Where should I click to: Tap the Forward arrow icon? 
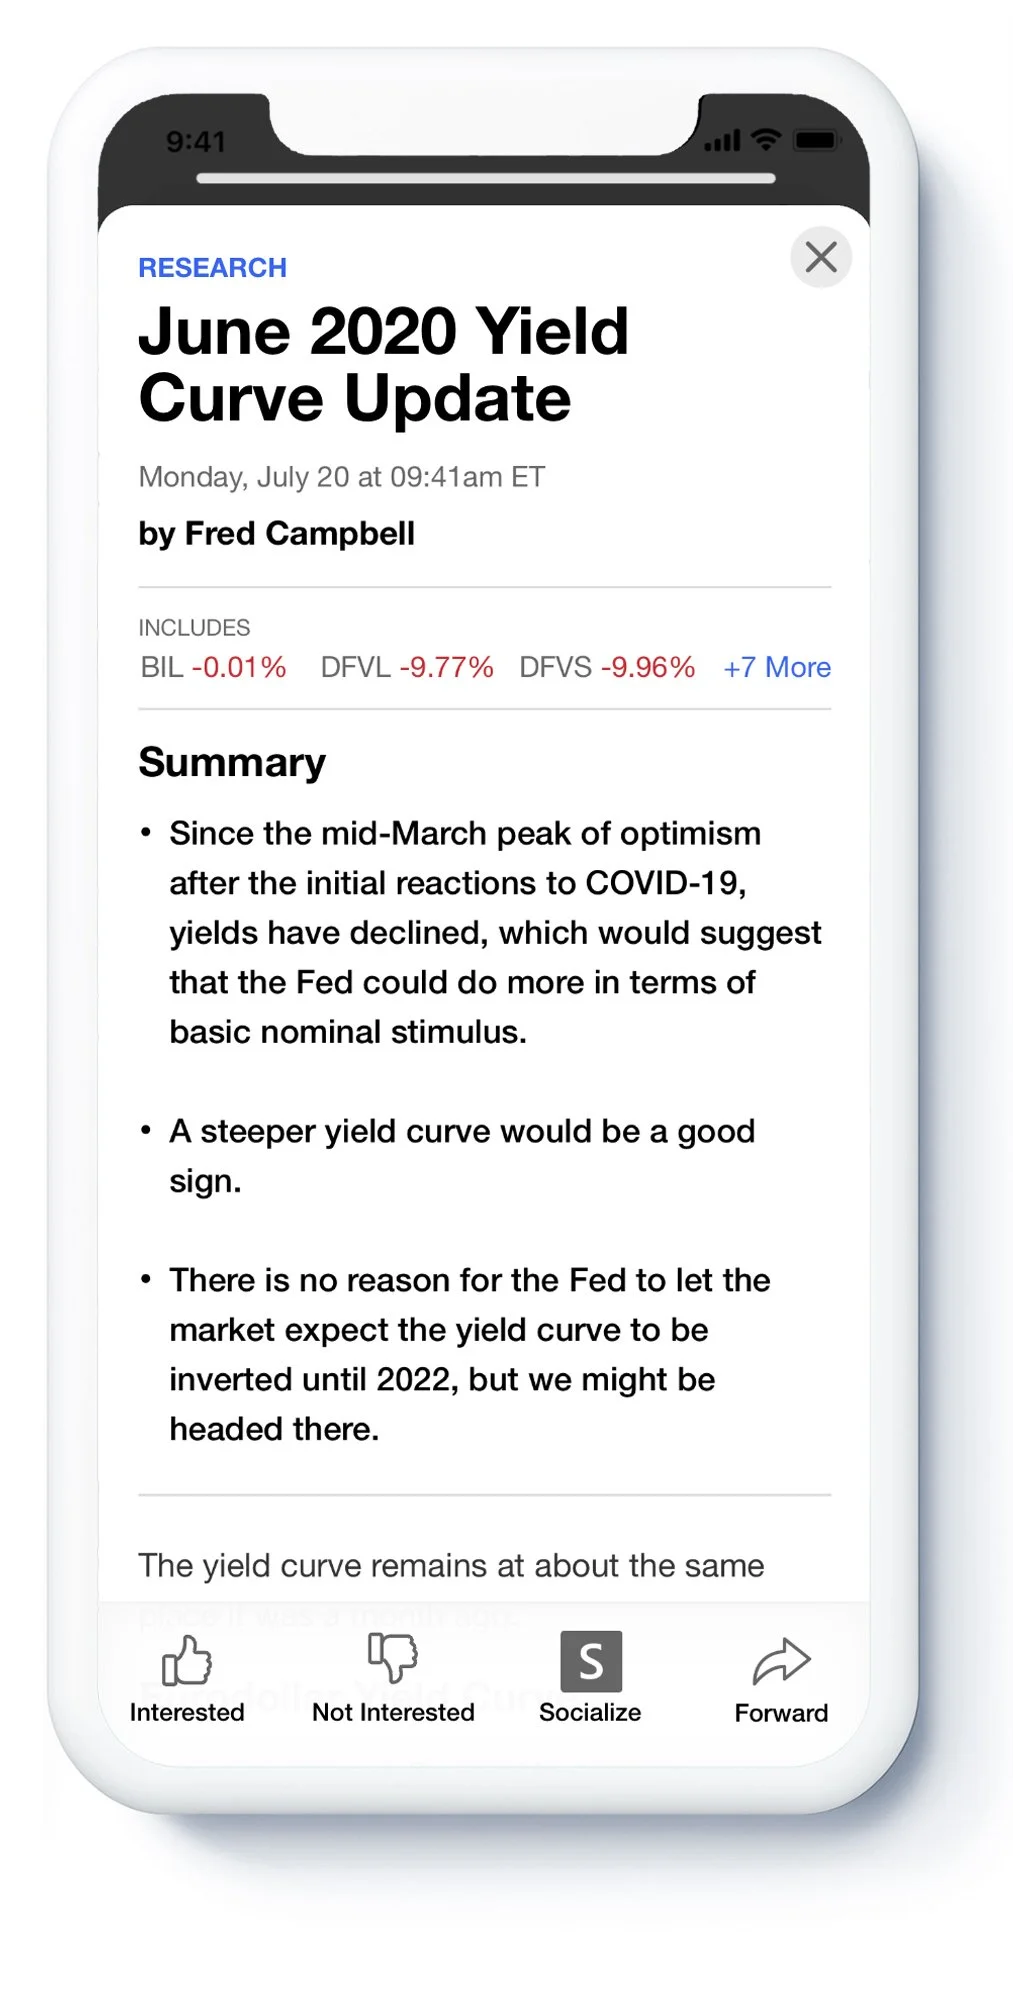tap(781, 1661)
